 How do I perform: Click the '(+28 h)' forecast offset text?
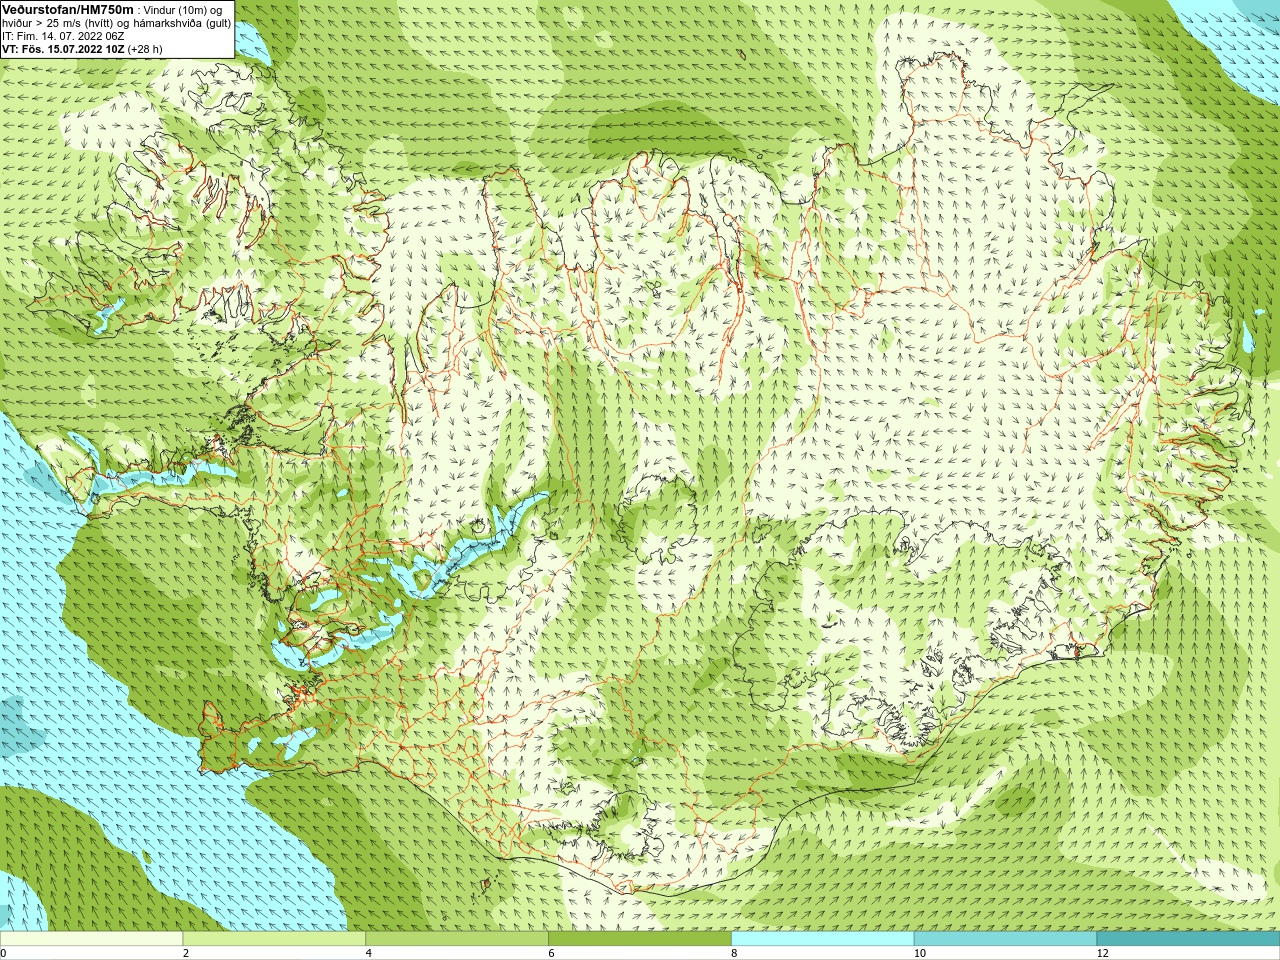(145, 49)
